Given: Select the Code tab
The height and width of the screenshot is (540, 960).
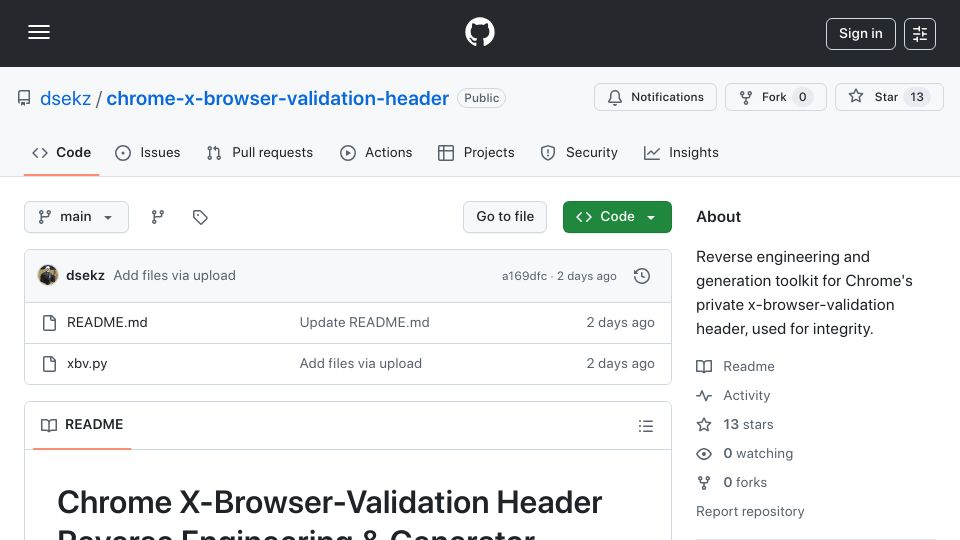Looking at the screenshot, I should point(61,152).
